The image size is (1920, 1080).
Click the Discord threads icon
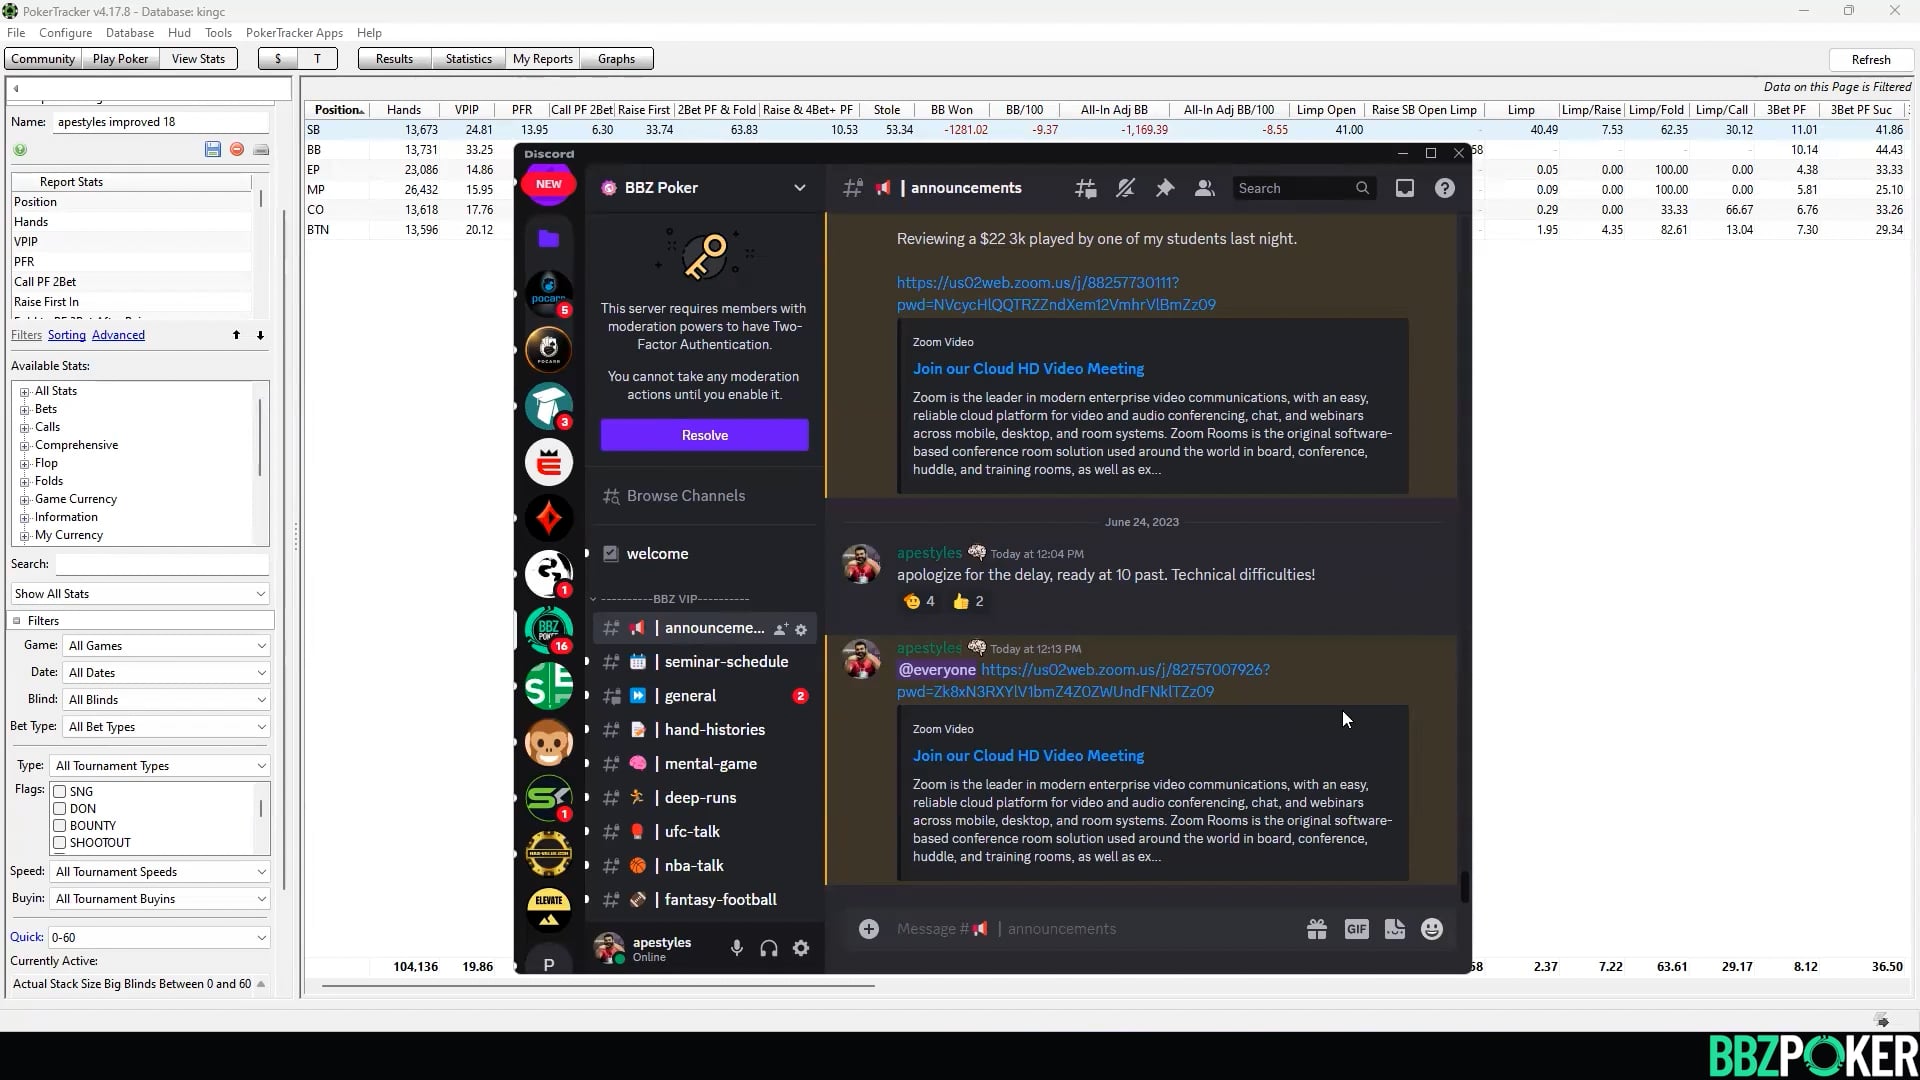pyautogui.click(x=1085, y=188)
